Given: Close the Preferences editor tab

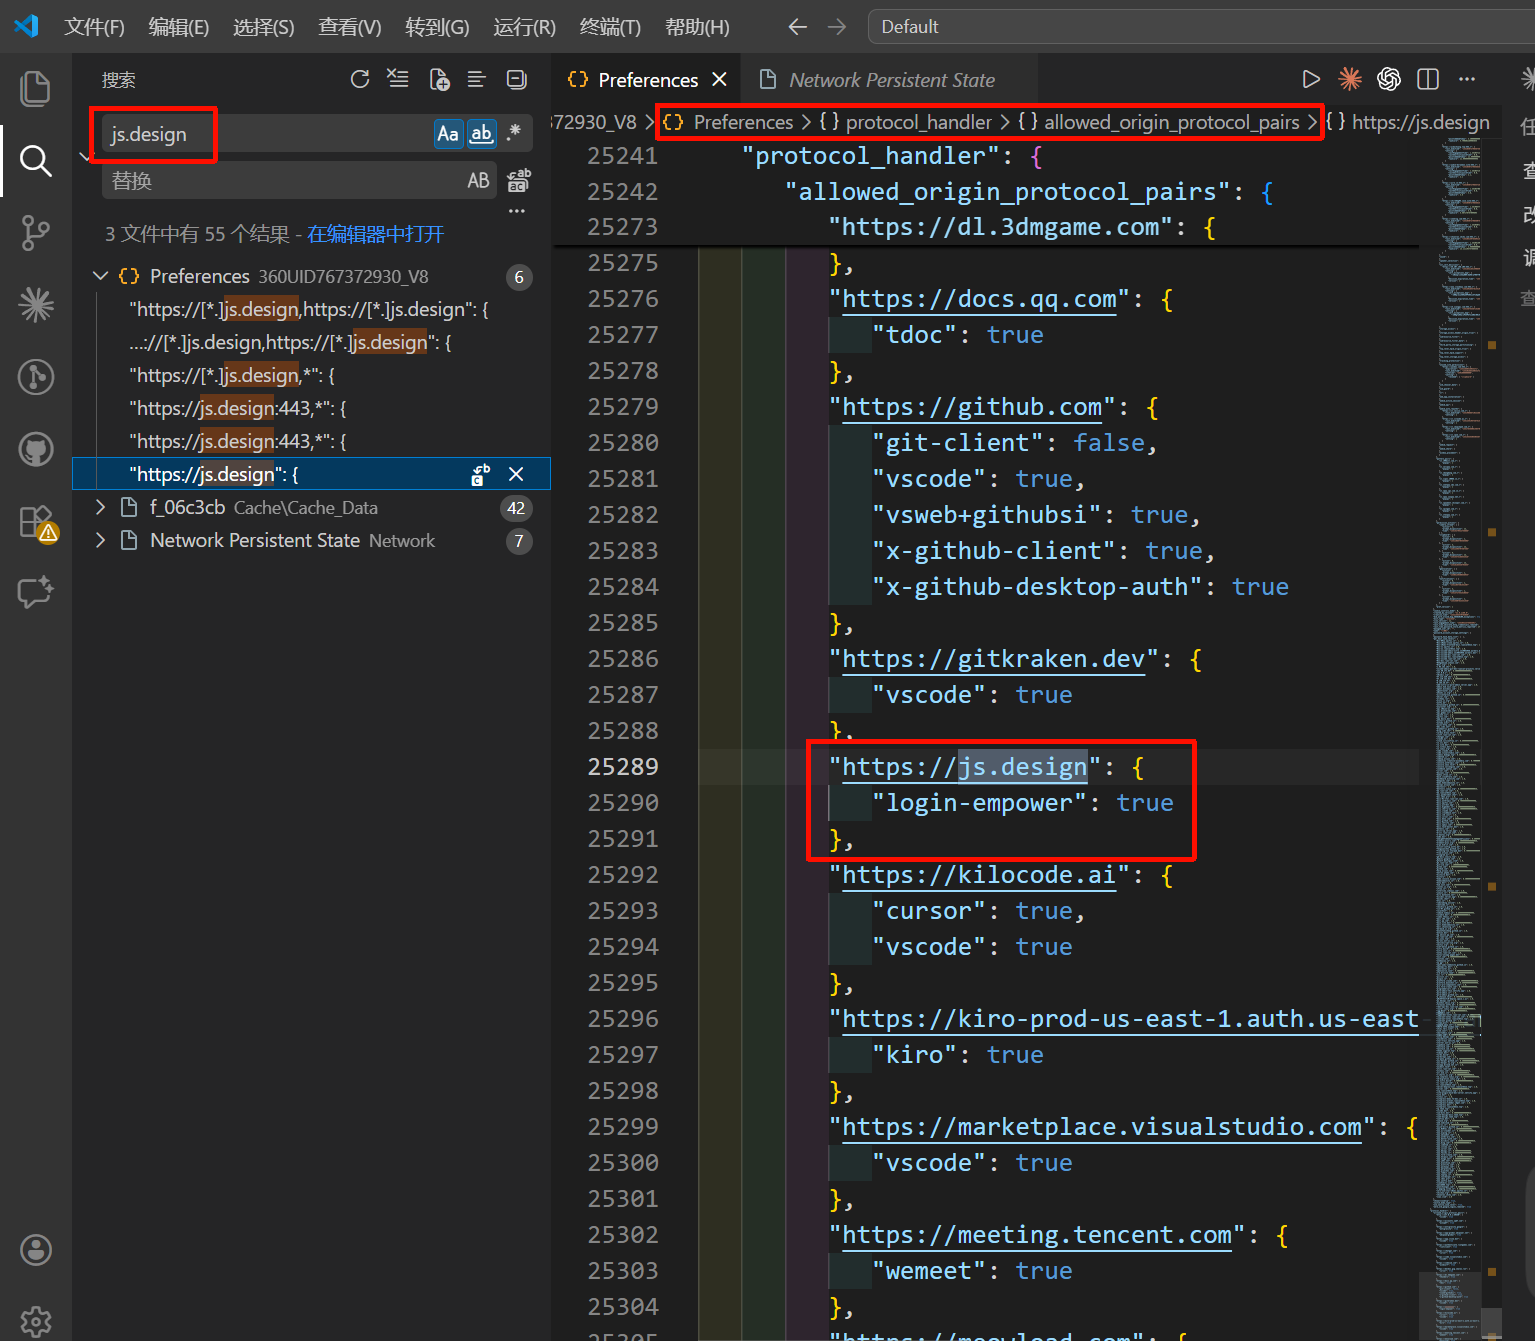Looking at the screenshot, I should [x=719, y=79].
